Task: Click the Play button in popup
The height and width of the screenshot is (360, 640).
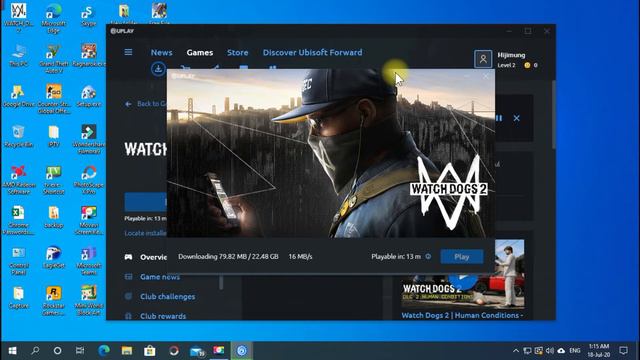Action: pyautogui.click(x=462, y=257)
